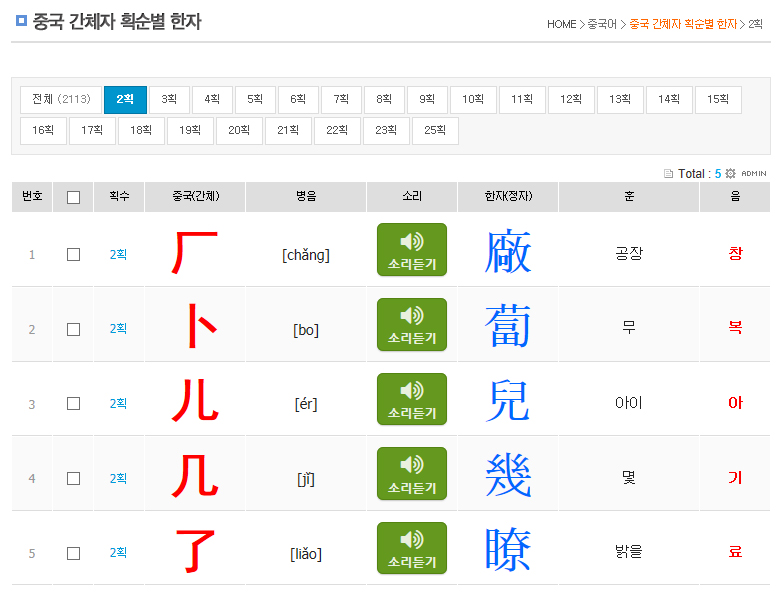The height and width of the screenshot is (593, 779).
Task: Play audio for 几 [jǐ] entry
Action: click(x=411, y=474)
